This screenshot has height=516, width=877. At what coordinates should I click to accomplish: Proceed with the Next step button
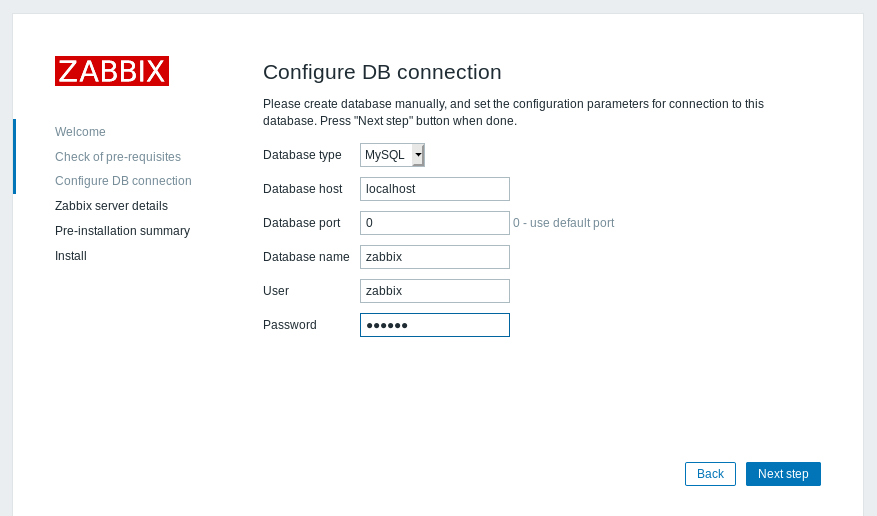click(x=783, y=474)
